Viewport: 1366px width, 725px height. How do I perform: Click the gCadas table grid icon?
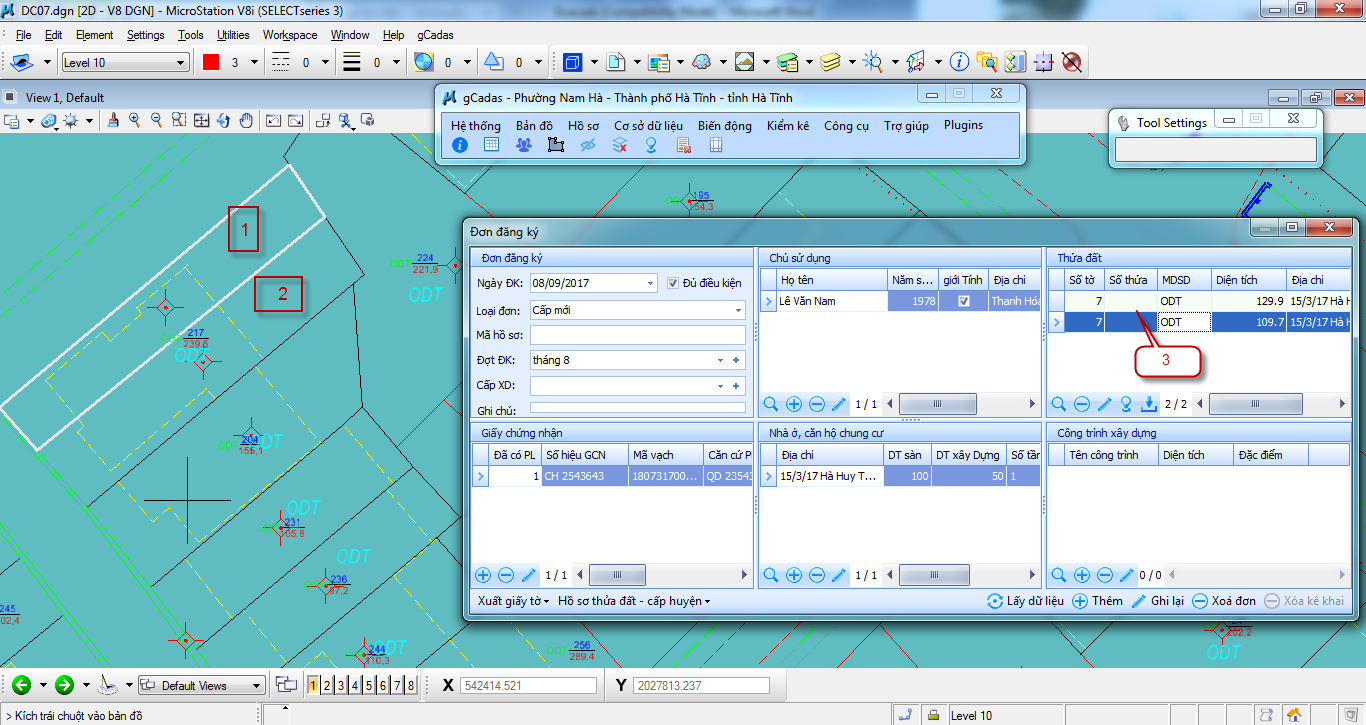[491, 145]
